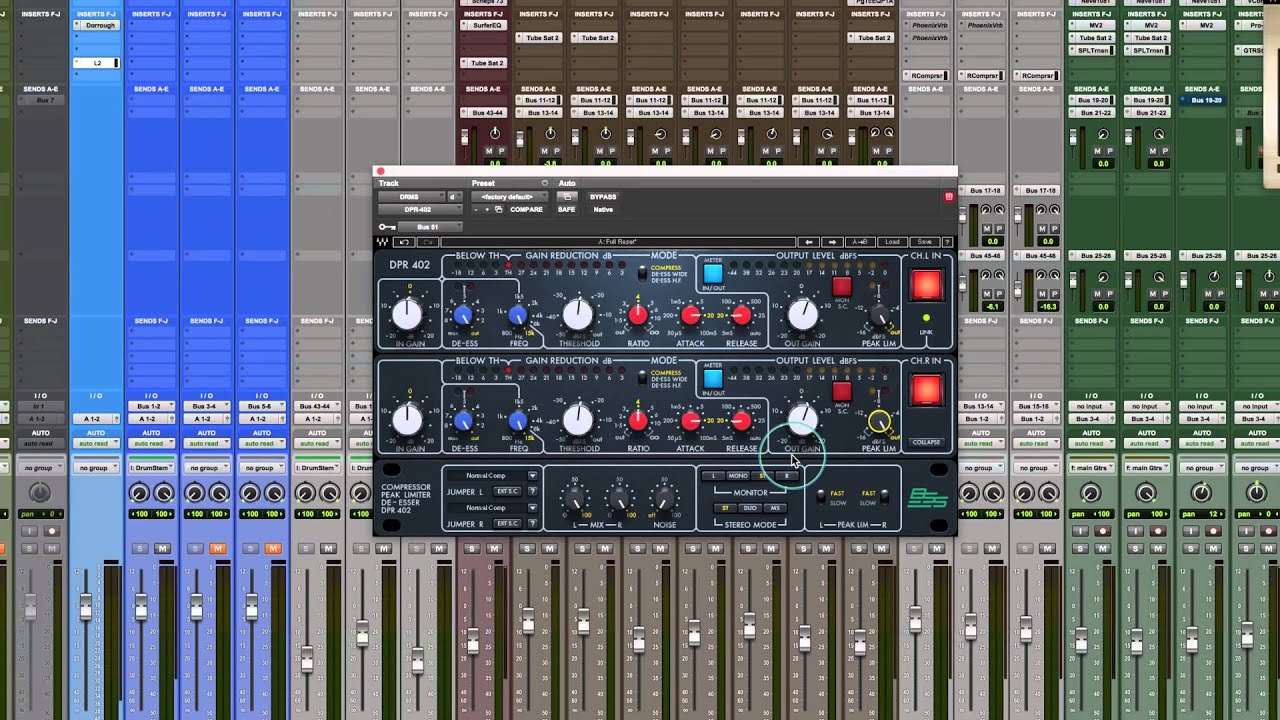
Task: Toggle Jumper R EXT S.C. button
Action: click(x=506, y=524)
